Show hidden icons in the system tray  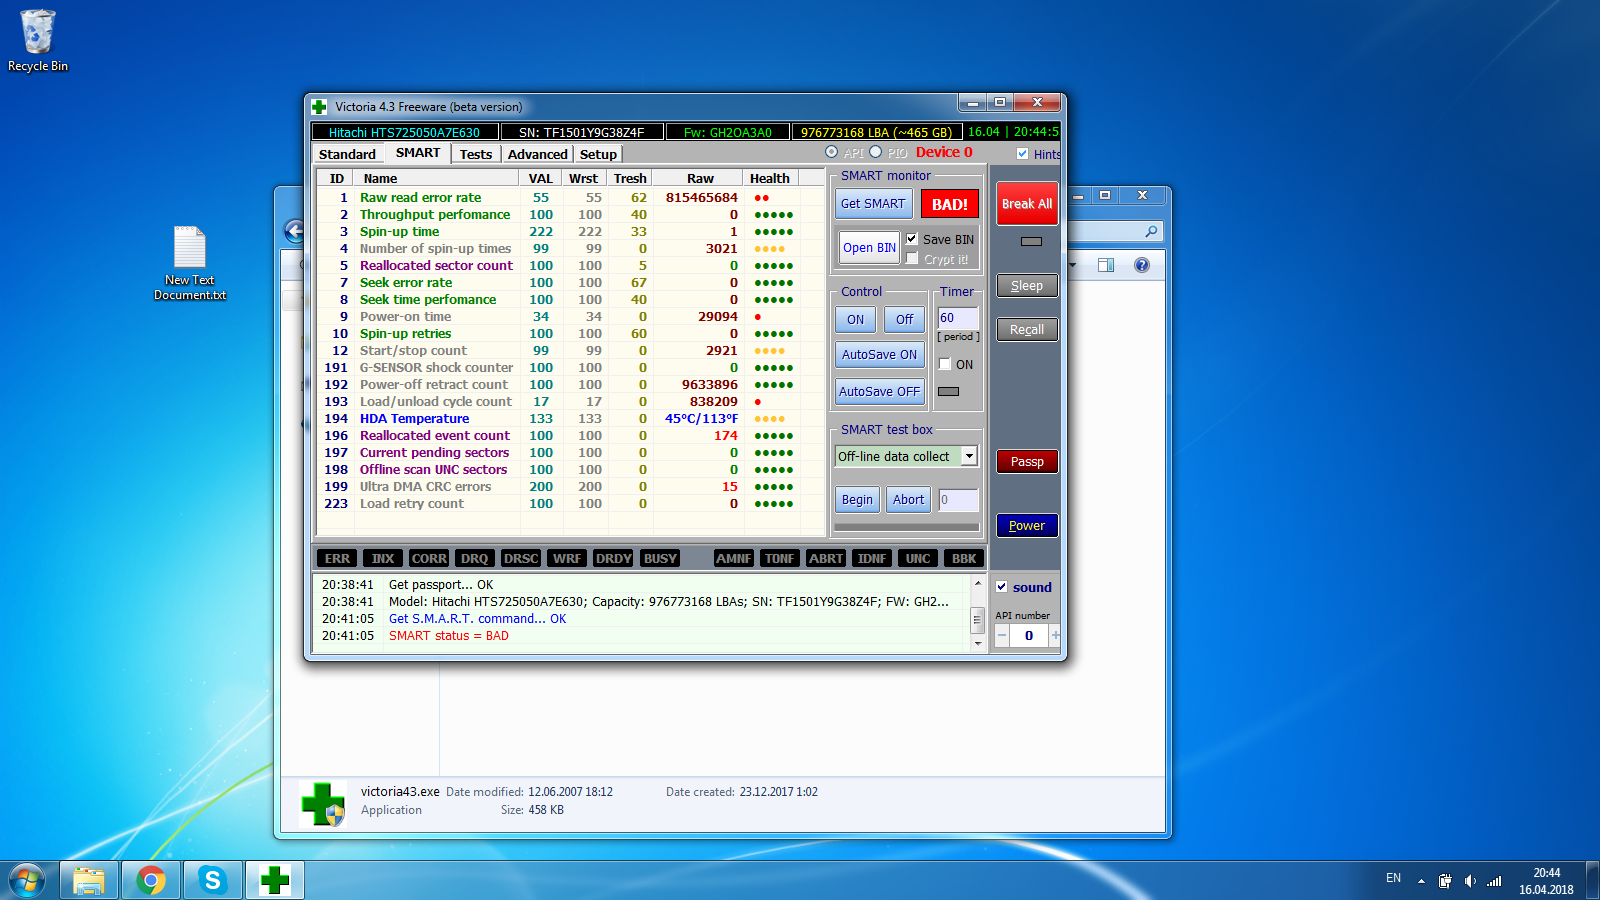point(1421,881)
